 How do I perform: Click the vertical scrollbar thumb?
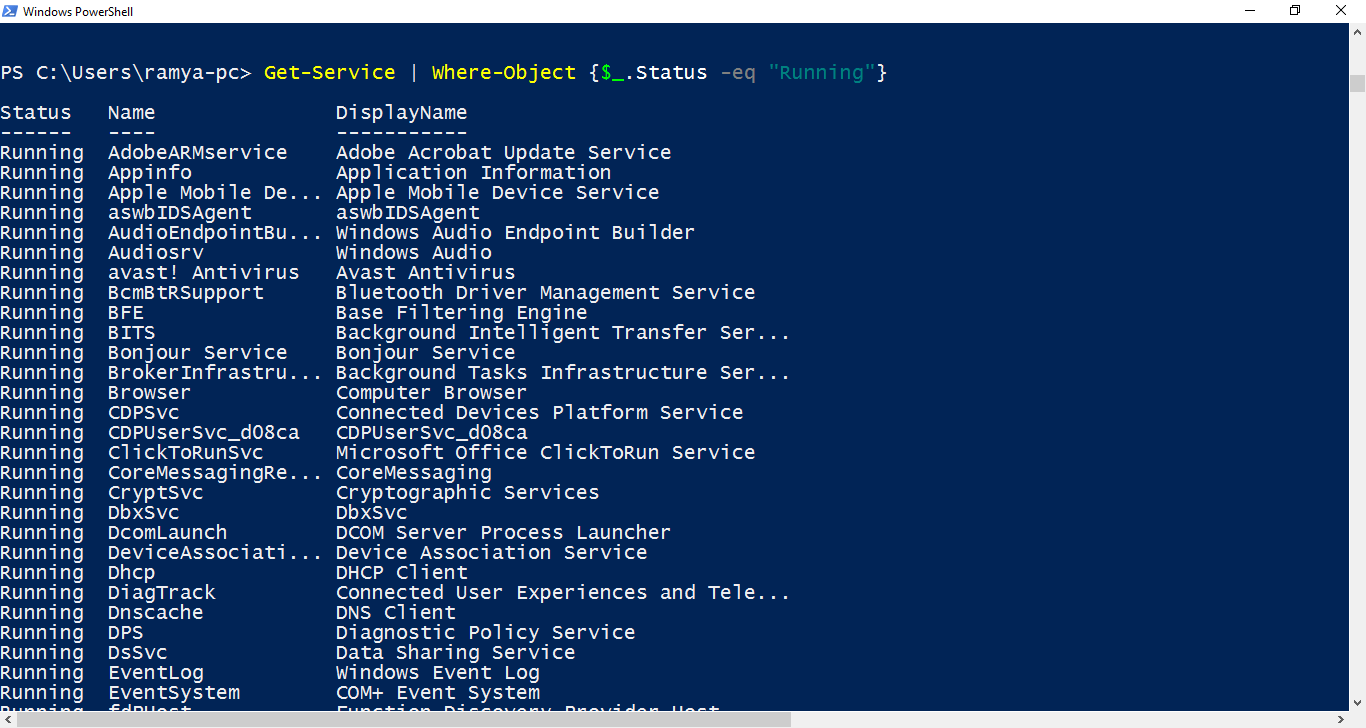(x=1357, y=83)
